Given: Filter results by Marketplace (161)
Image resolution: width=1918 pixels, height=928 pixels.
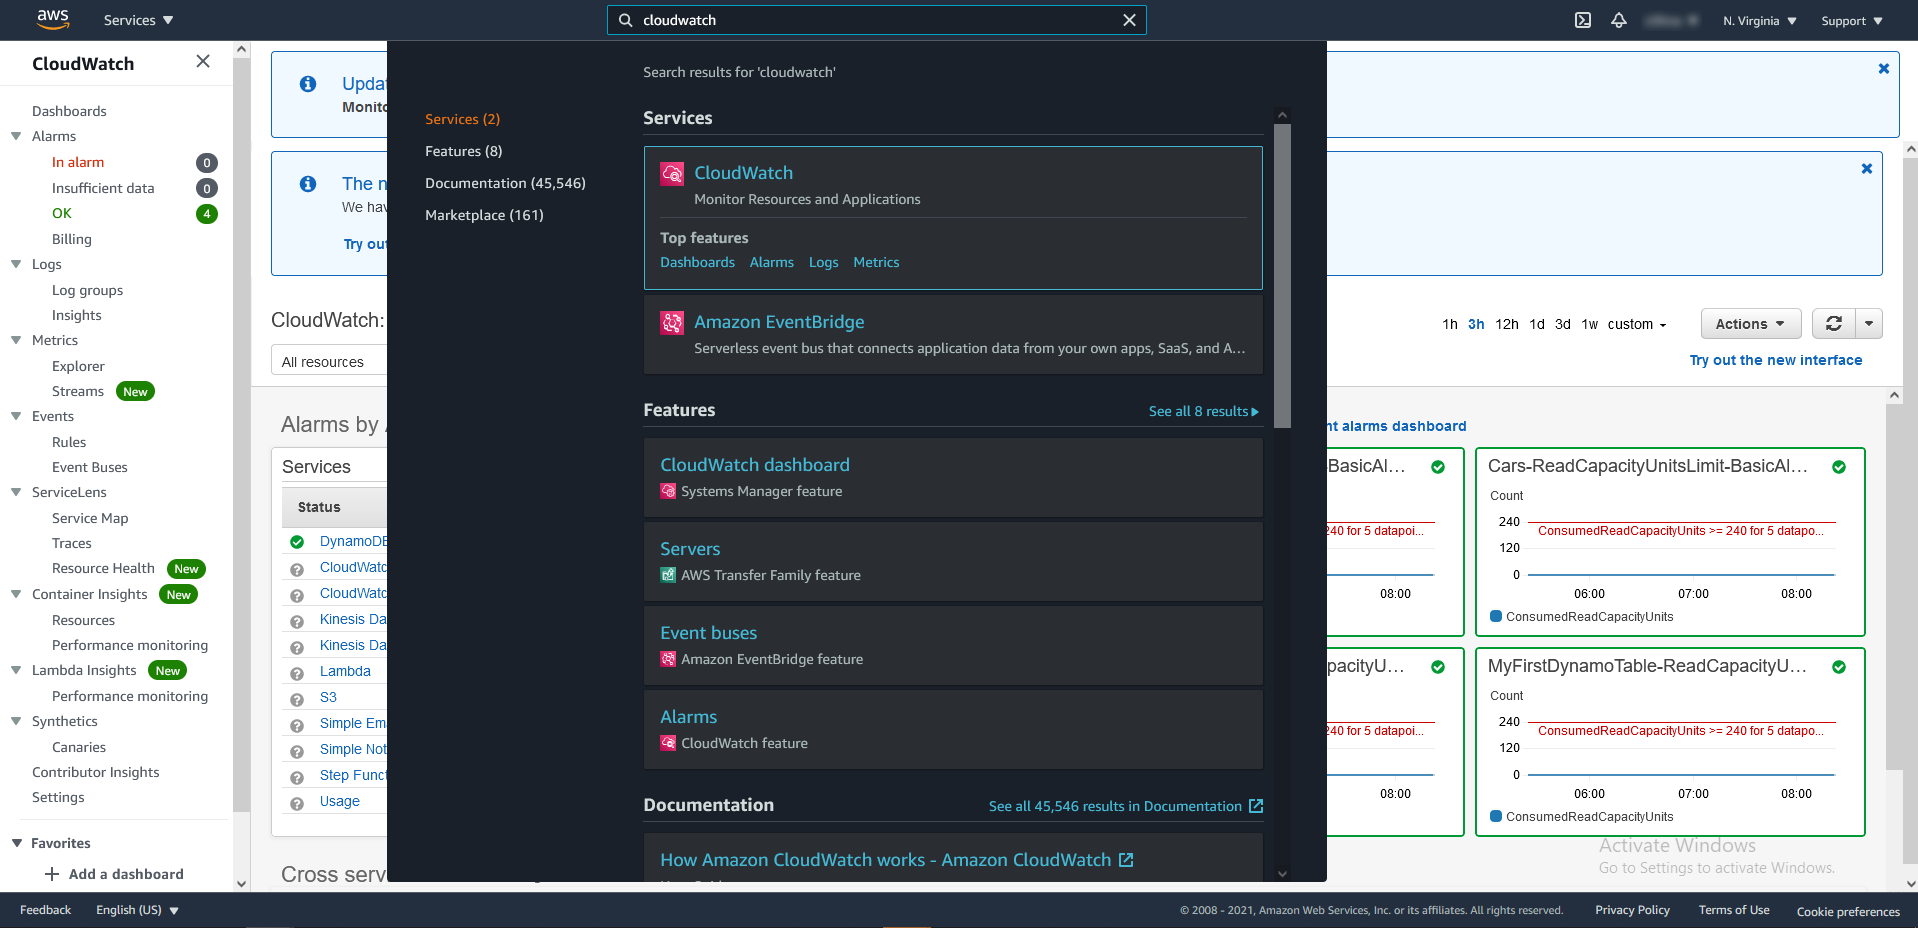Looking at the screenshot, I should pyautogui.click(x=484, y=215).
